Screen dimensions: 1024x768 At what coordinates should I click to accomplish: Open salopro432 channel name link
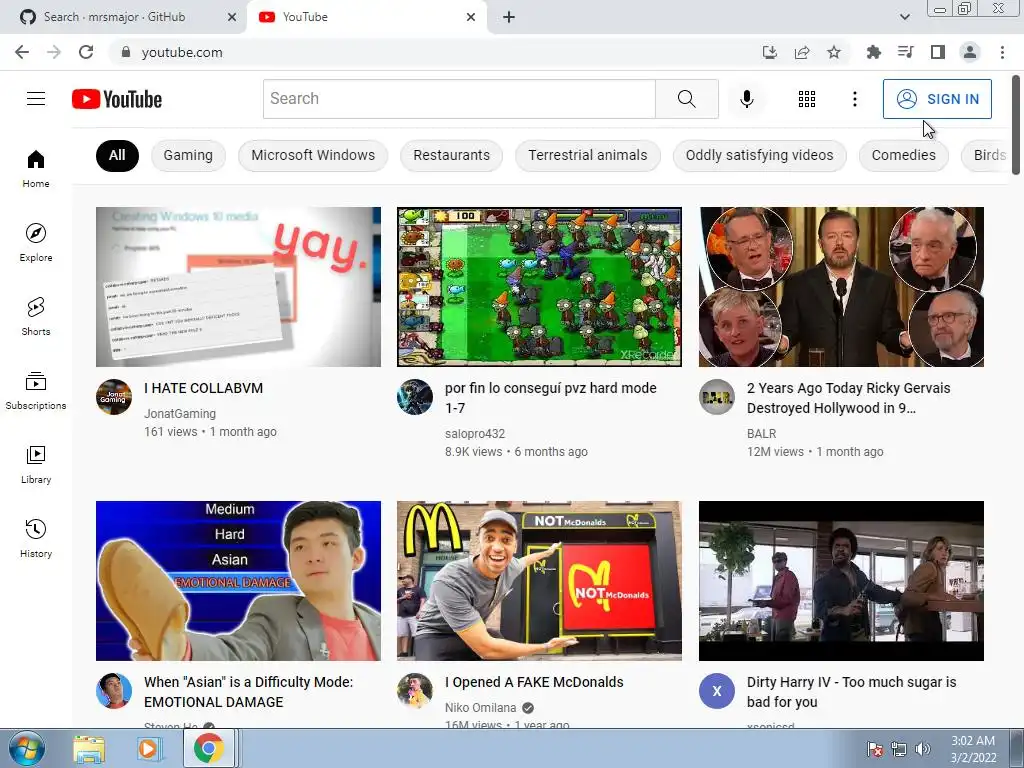[x=475, y=434]
